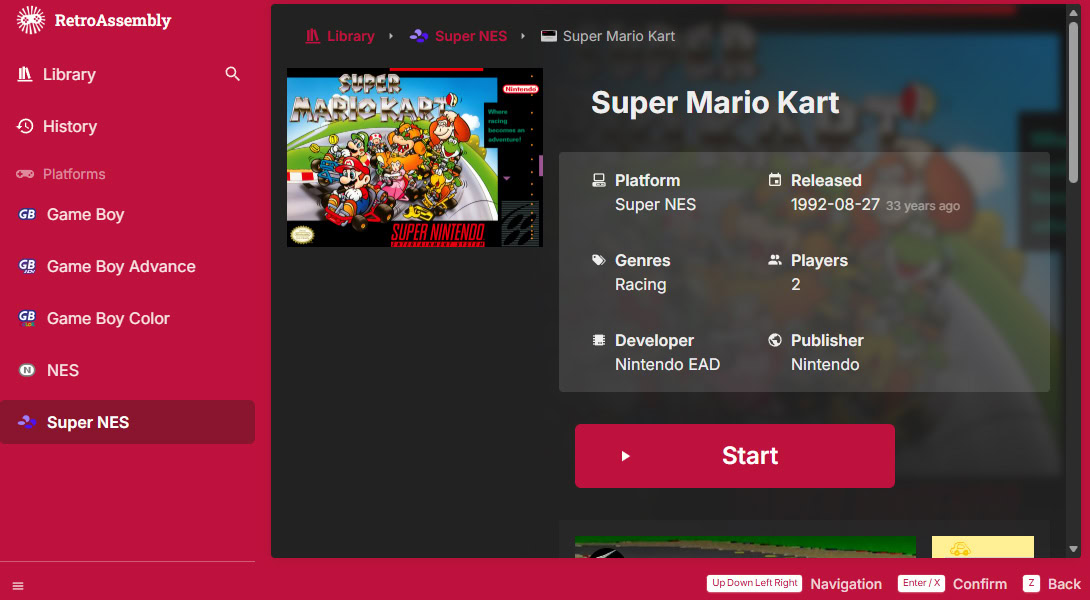This screenshot has height=600, width=1090.
Task: Click the Super Mario Kart box art
Action: tap(414, 157)
